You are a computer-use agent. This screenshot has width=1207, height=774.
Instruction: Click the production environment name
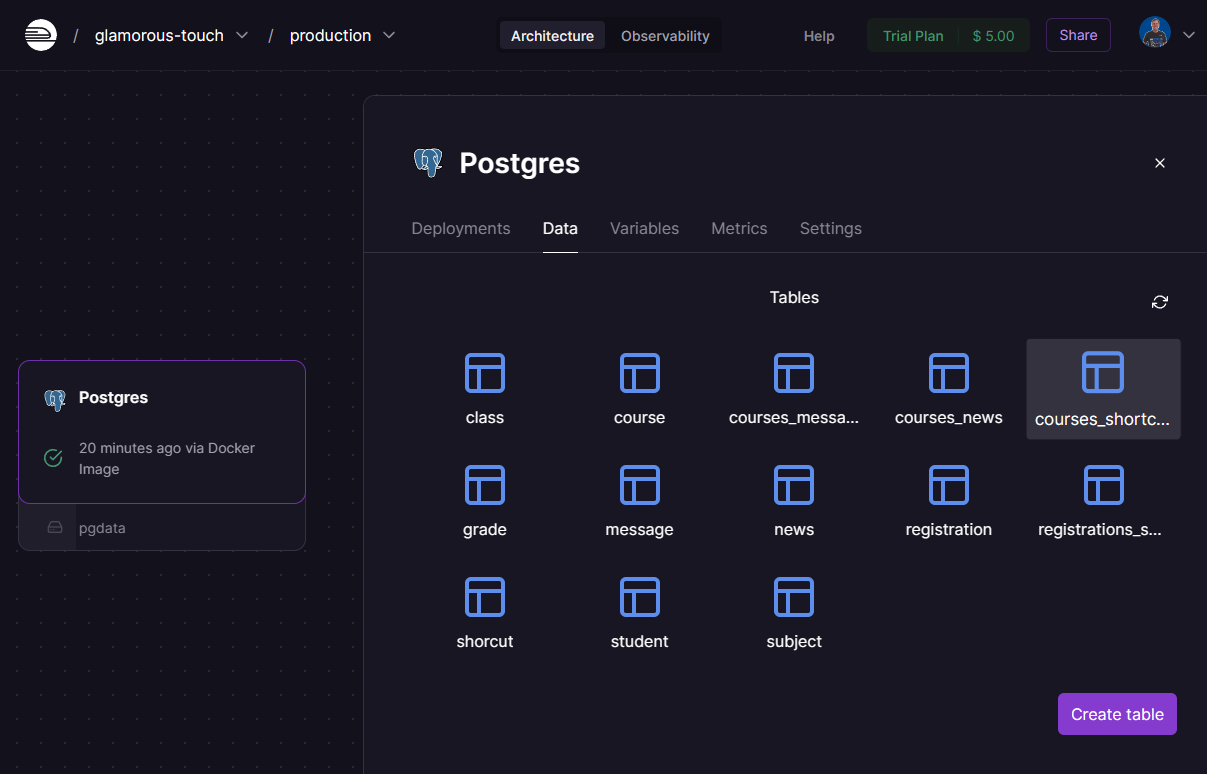330,35
